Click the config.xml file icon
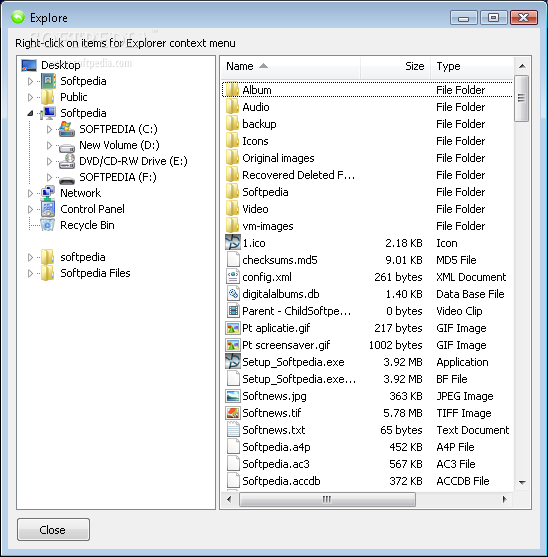The image size is (548, 557). click(233, 277)
